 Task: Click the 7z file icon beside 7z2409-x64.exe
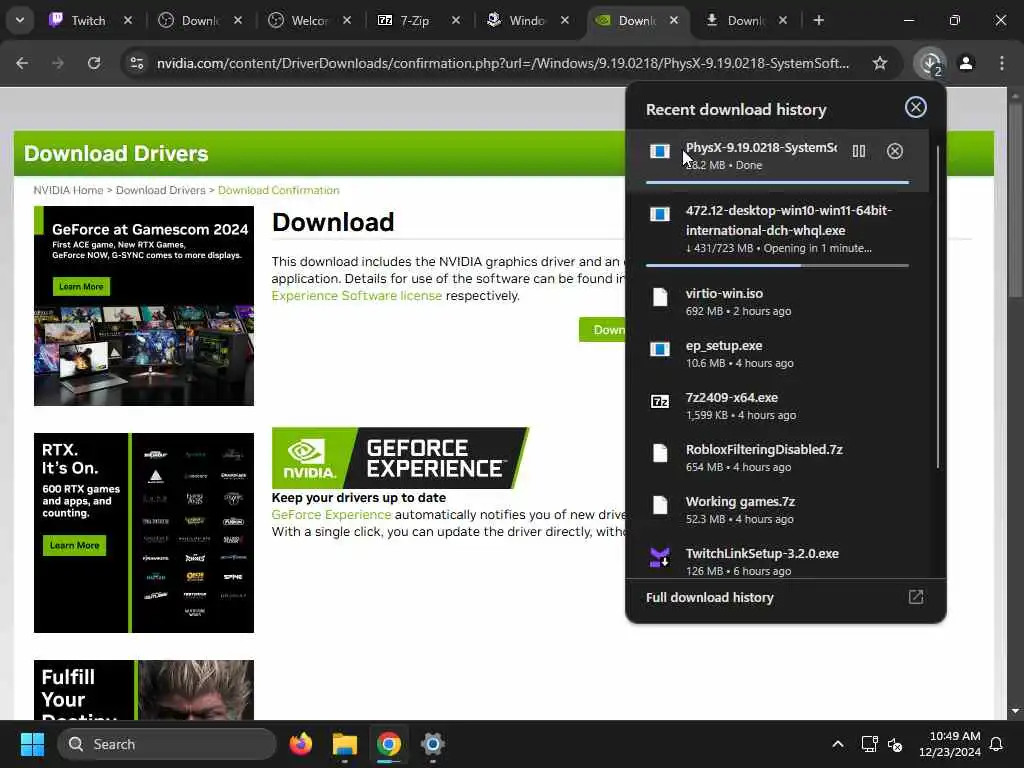coord(660,401)
